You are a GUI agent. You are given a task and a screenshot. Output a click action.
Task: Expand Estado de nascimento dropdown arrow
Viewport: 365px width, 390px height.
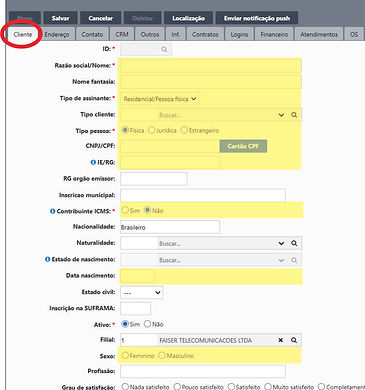point(281,260)
